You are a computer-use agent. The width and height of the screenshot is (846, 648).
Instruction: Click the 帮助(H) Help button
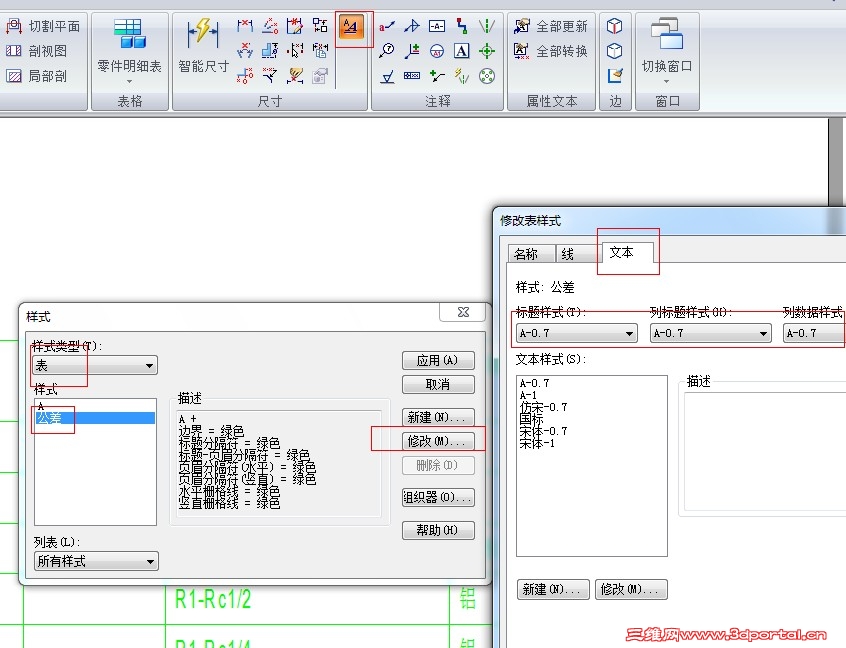point(438,530)
